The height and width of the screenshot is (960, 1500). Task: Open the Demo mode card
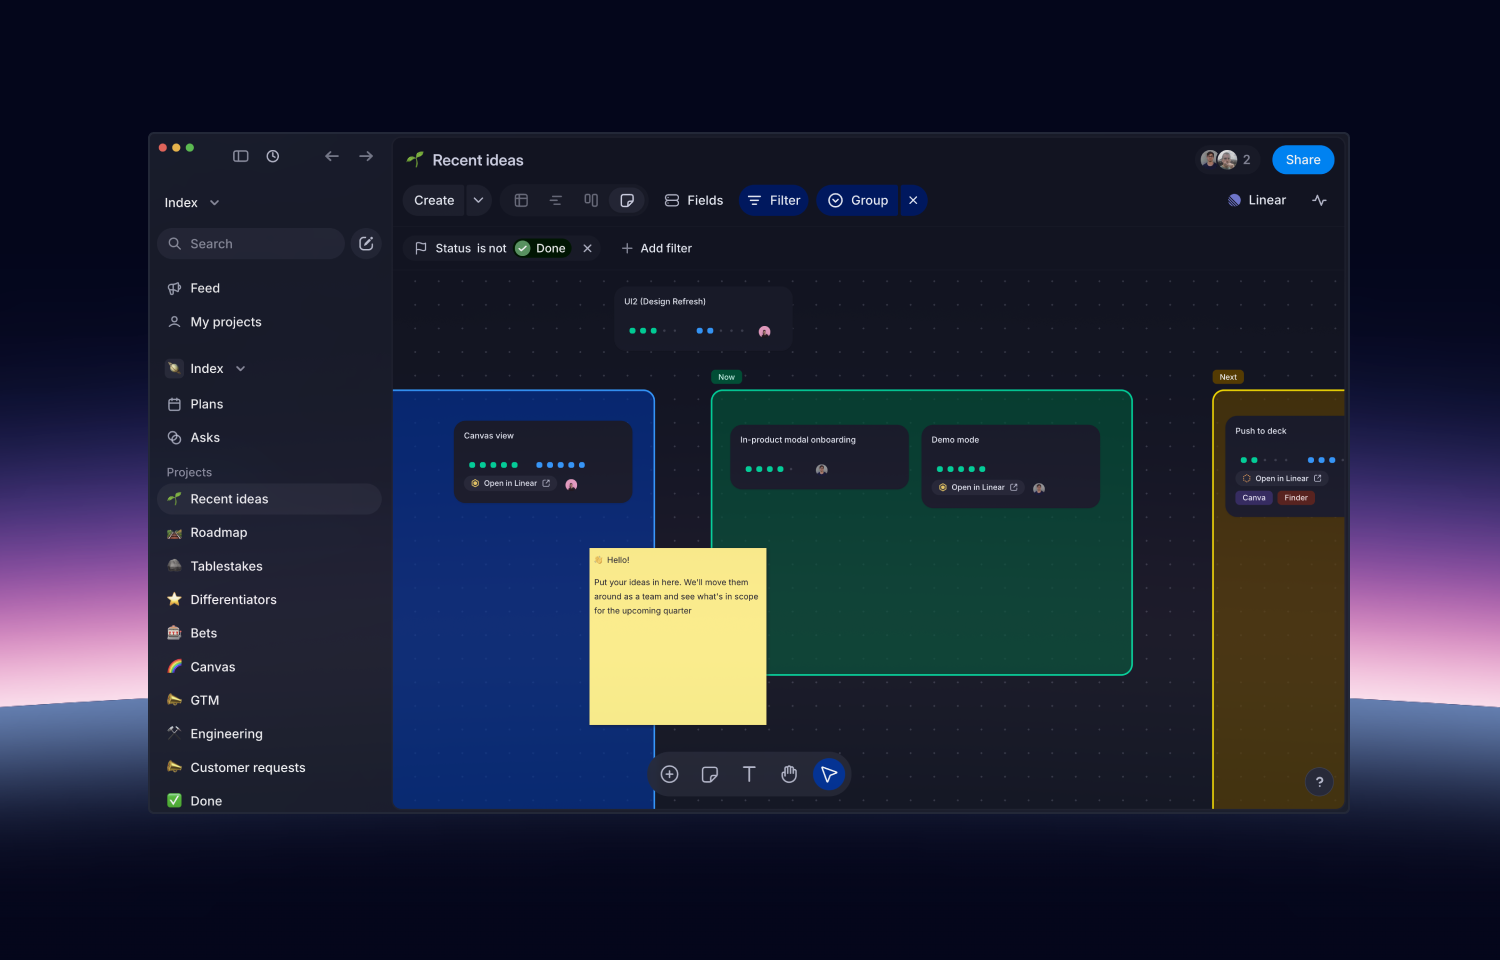coord(1010,466)
